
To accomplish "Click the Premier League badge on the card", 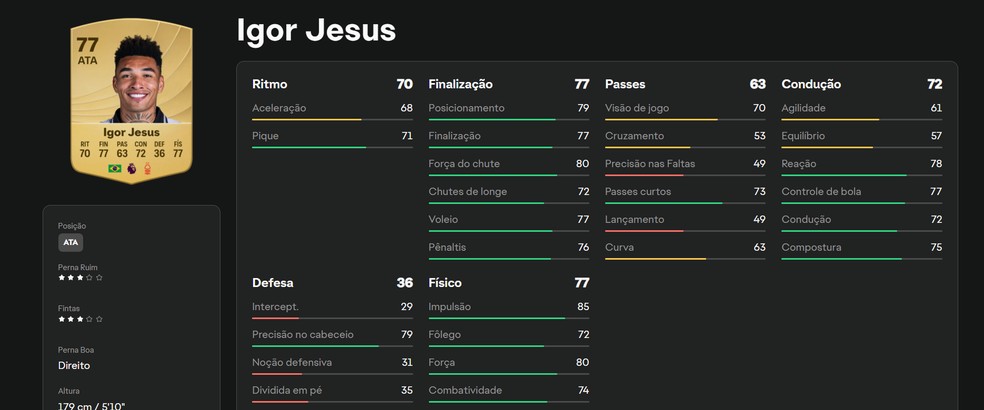I will coord(132,168).
